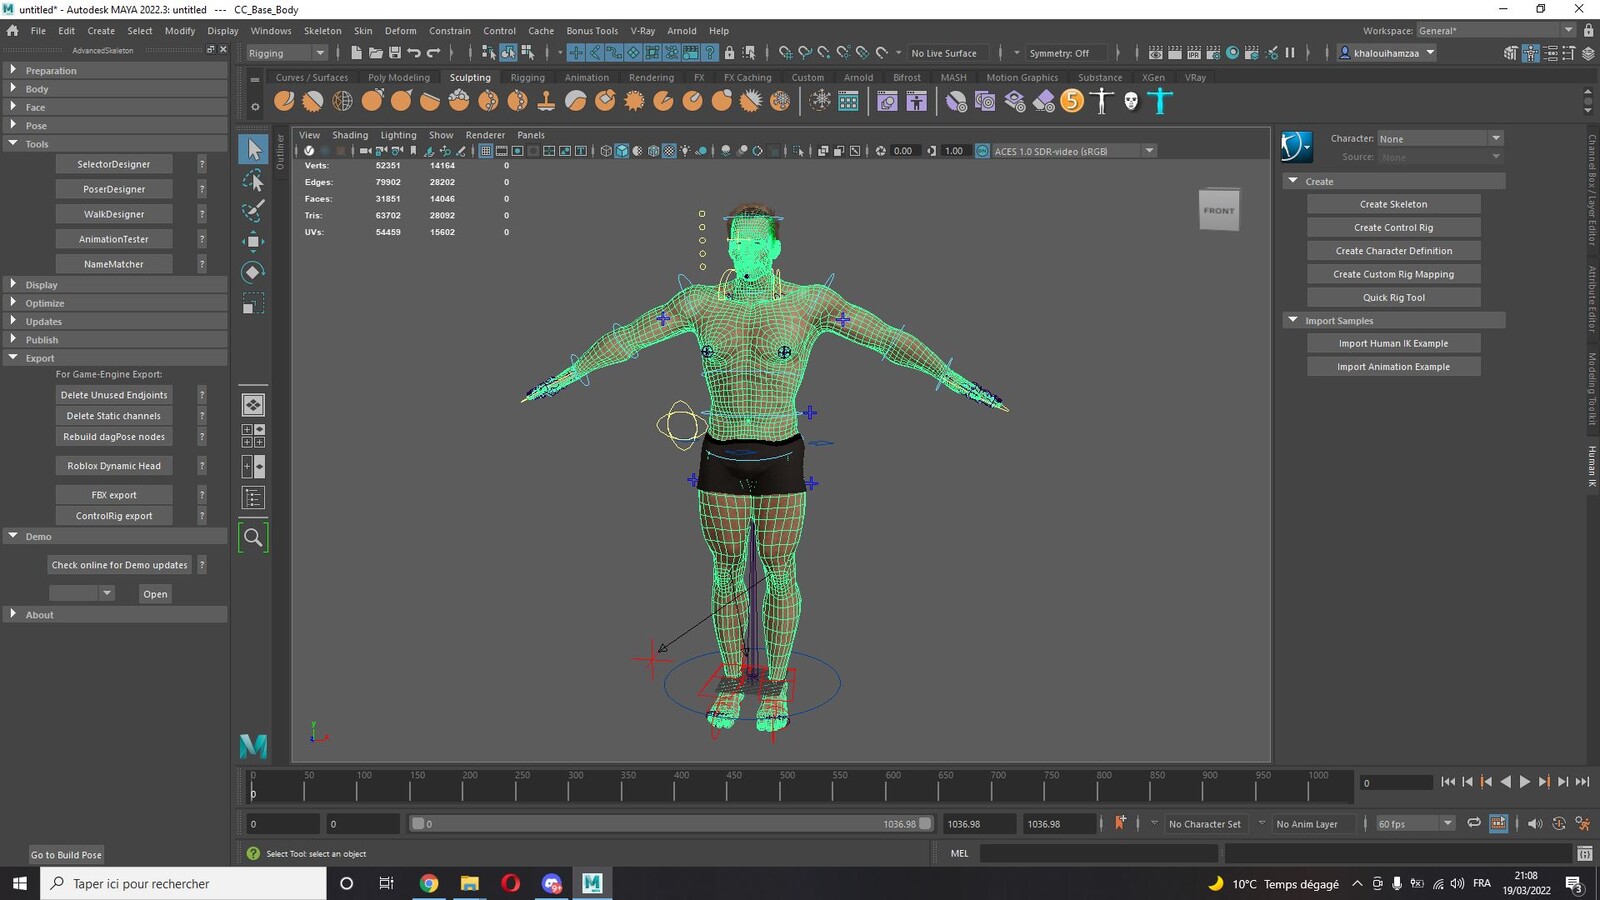Toggle smooth shade all in viewport

621,151
